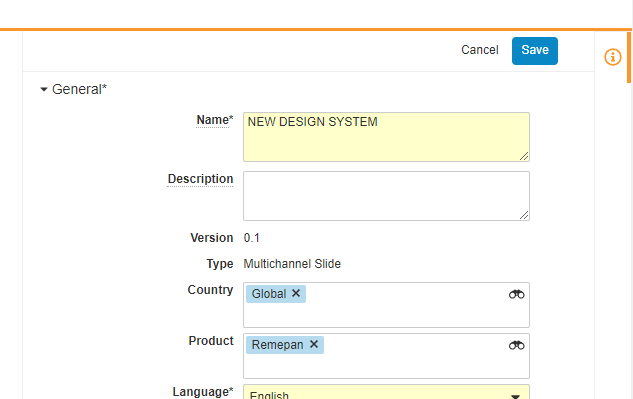Click the orange information icon
Viewport: 633px width, 399px height.
pyautogui.click(x=612, y=57)
